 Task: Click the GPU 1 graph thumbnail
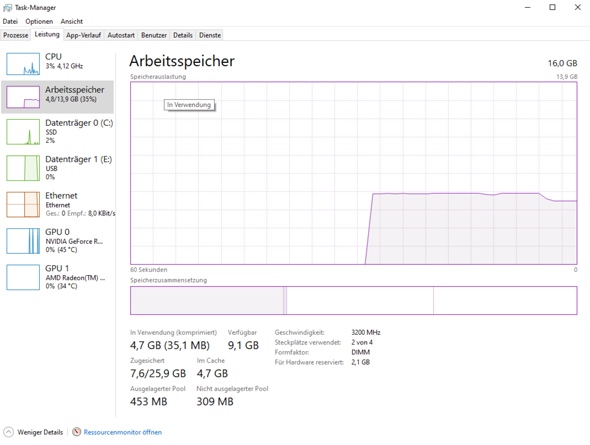(x=23, y=277)
